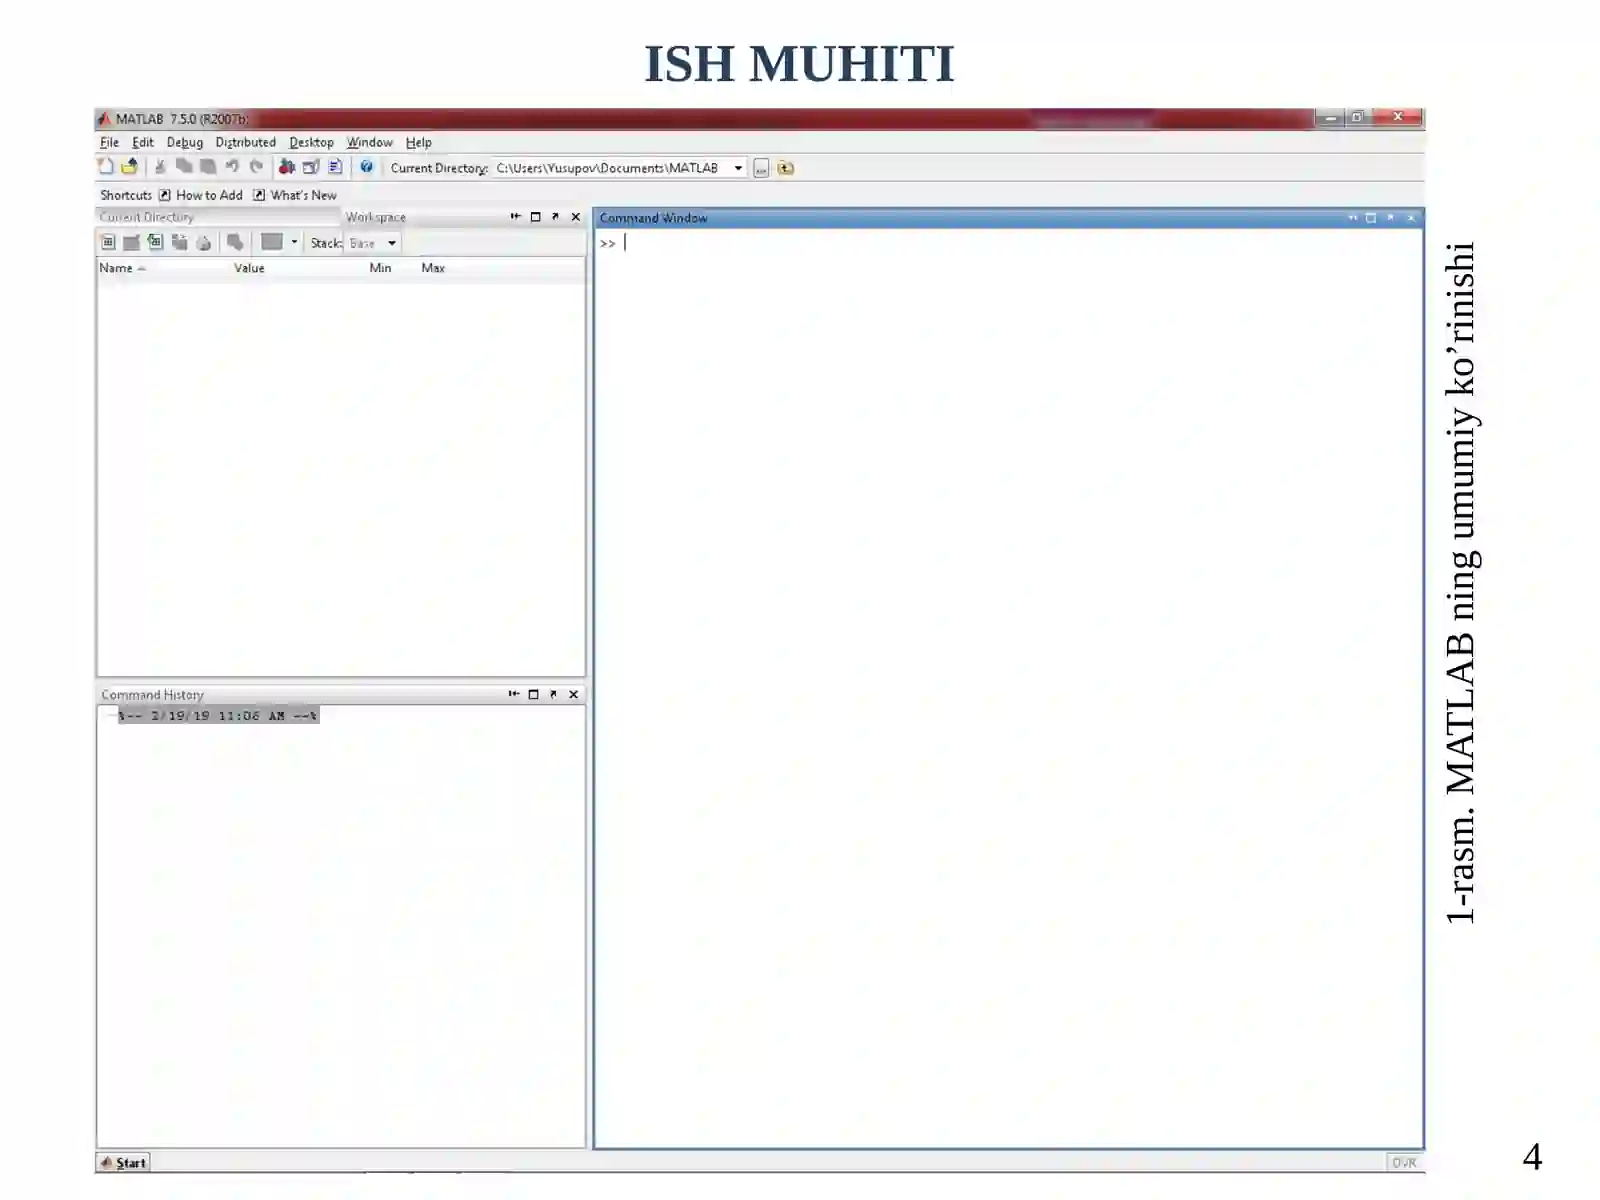Close the Workspace panel
The height and width of the screenshot is (1200, 1600).
coord(575,216)
